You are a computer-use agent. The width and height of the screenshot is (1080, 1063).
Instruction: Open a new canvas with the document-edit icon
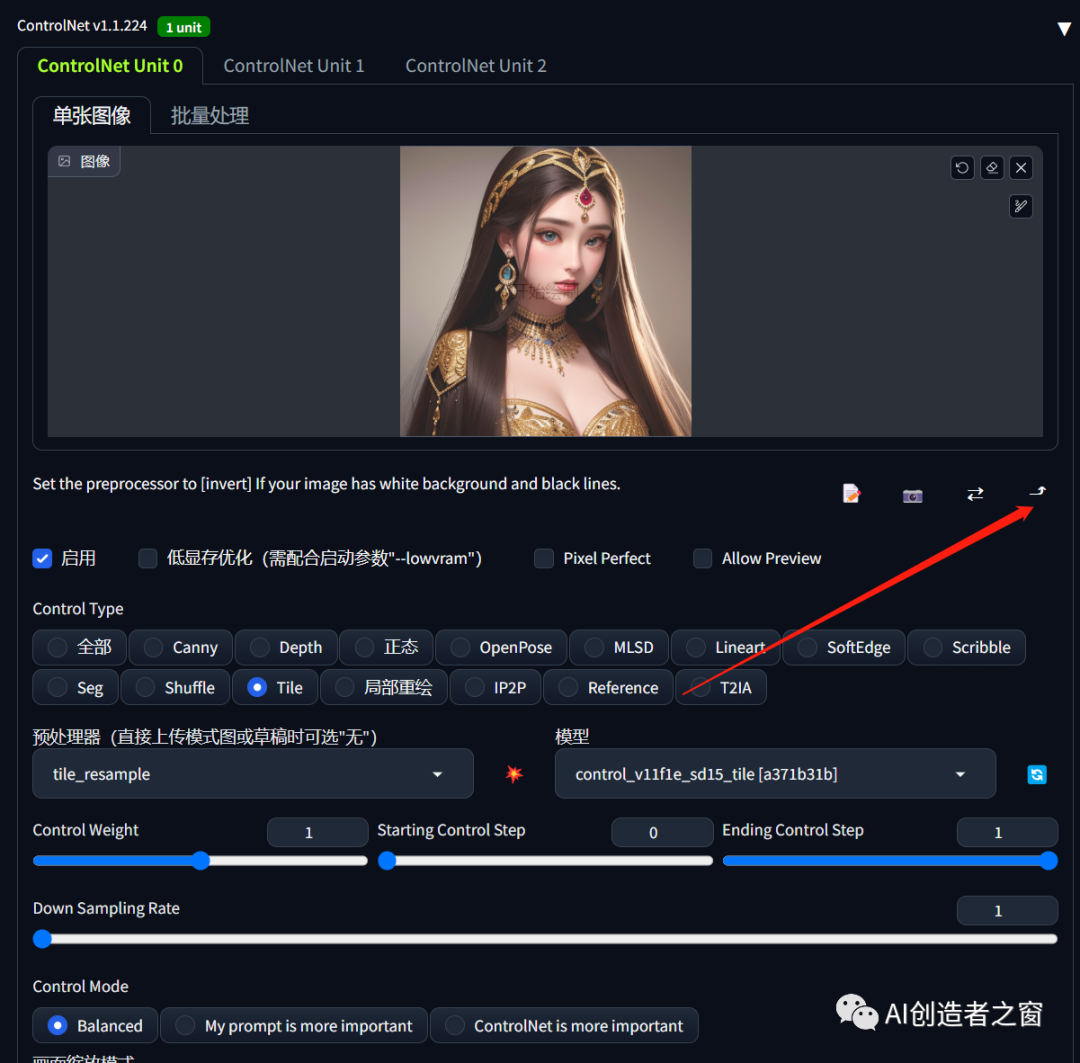pyautogui.click(x=851, y=492)
